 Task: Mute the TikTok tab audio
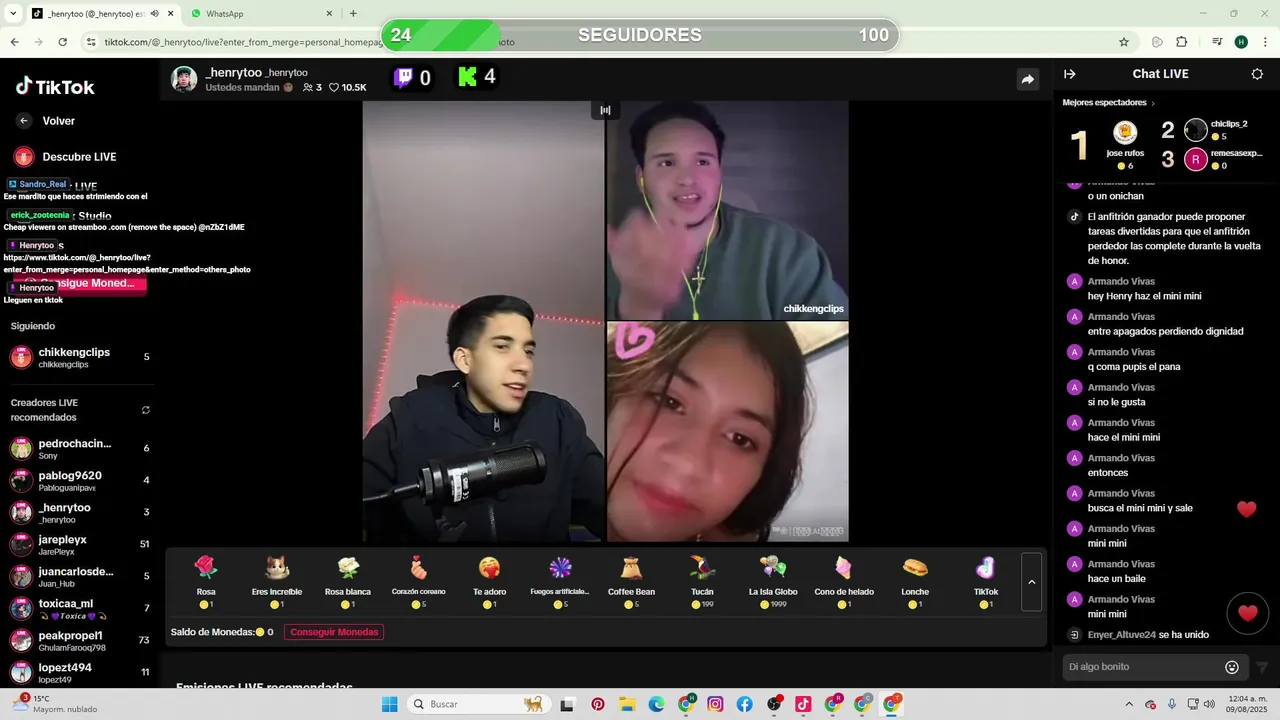(154, 14)
